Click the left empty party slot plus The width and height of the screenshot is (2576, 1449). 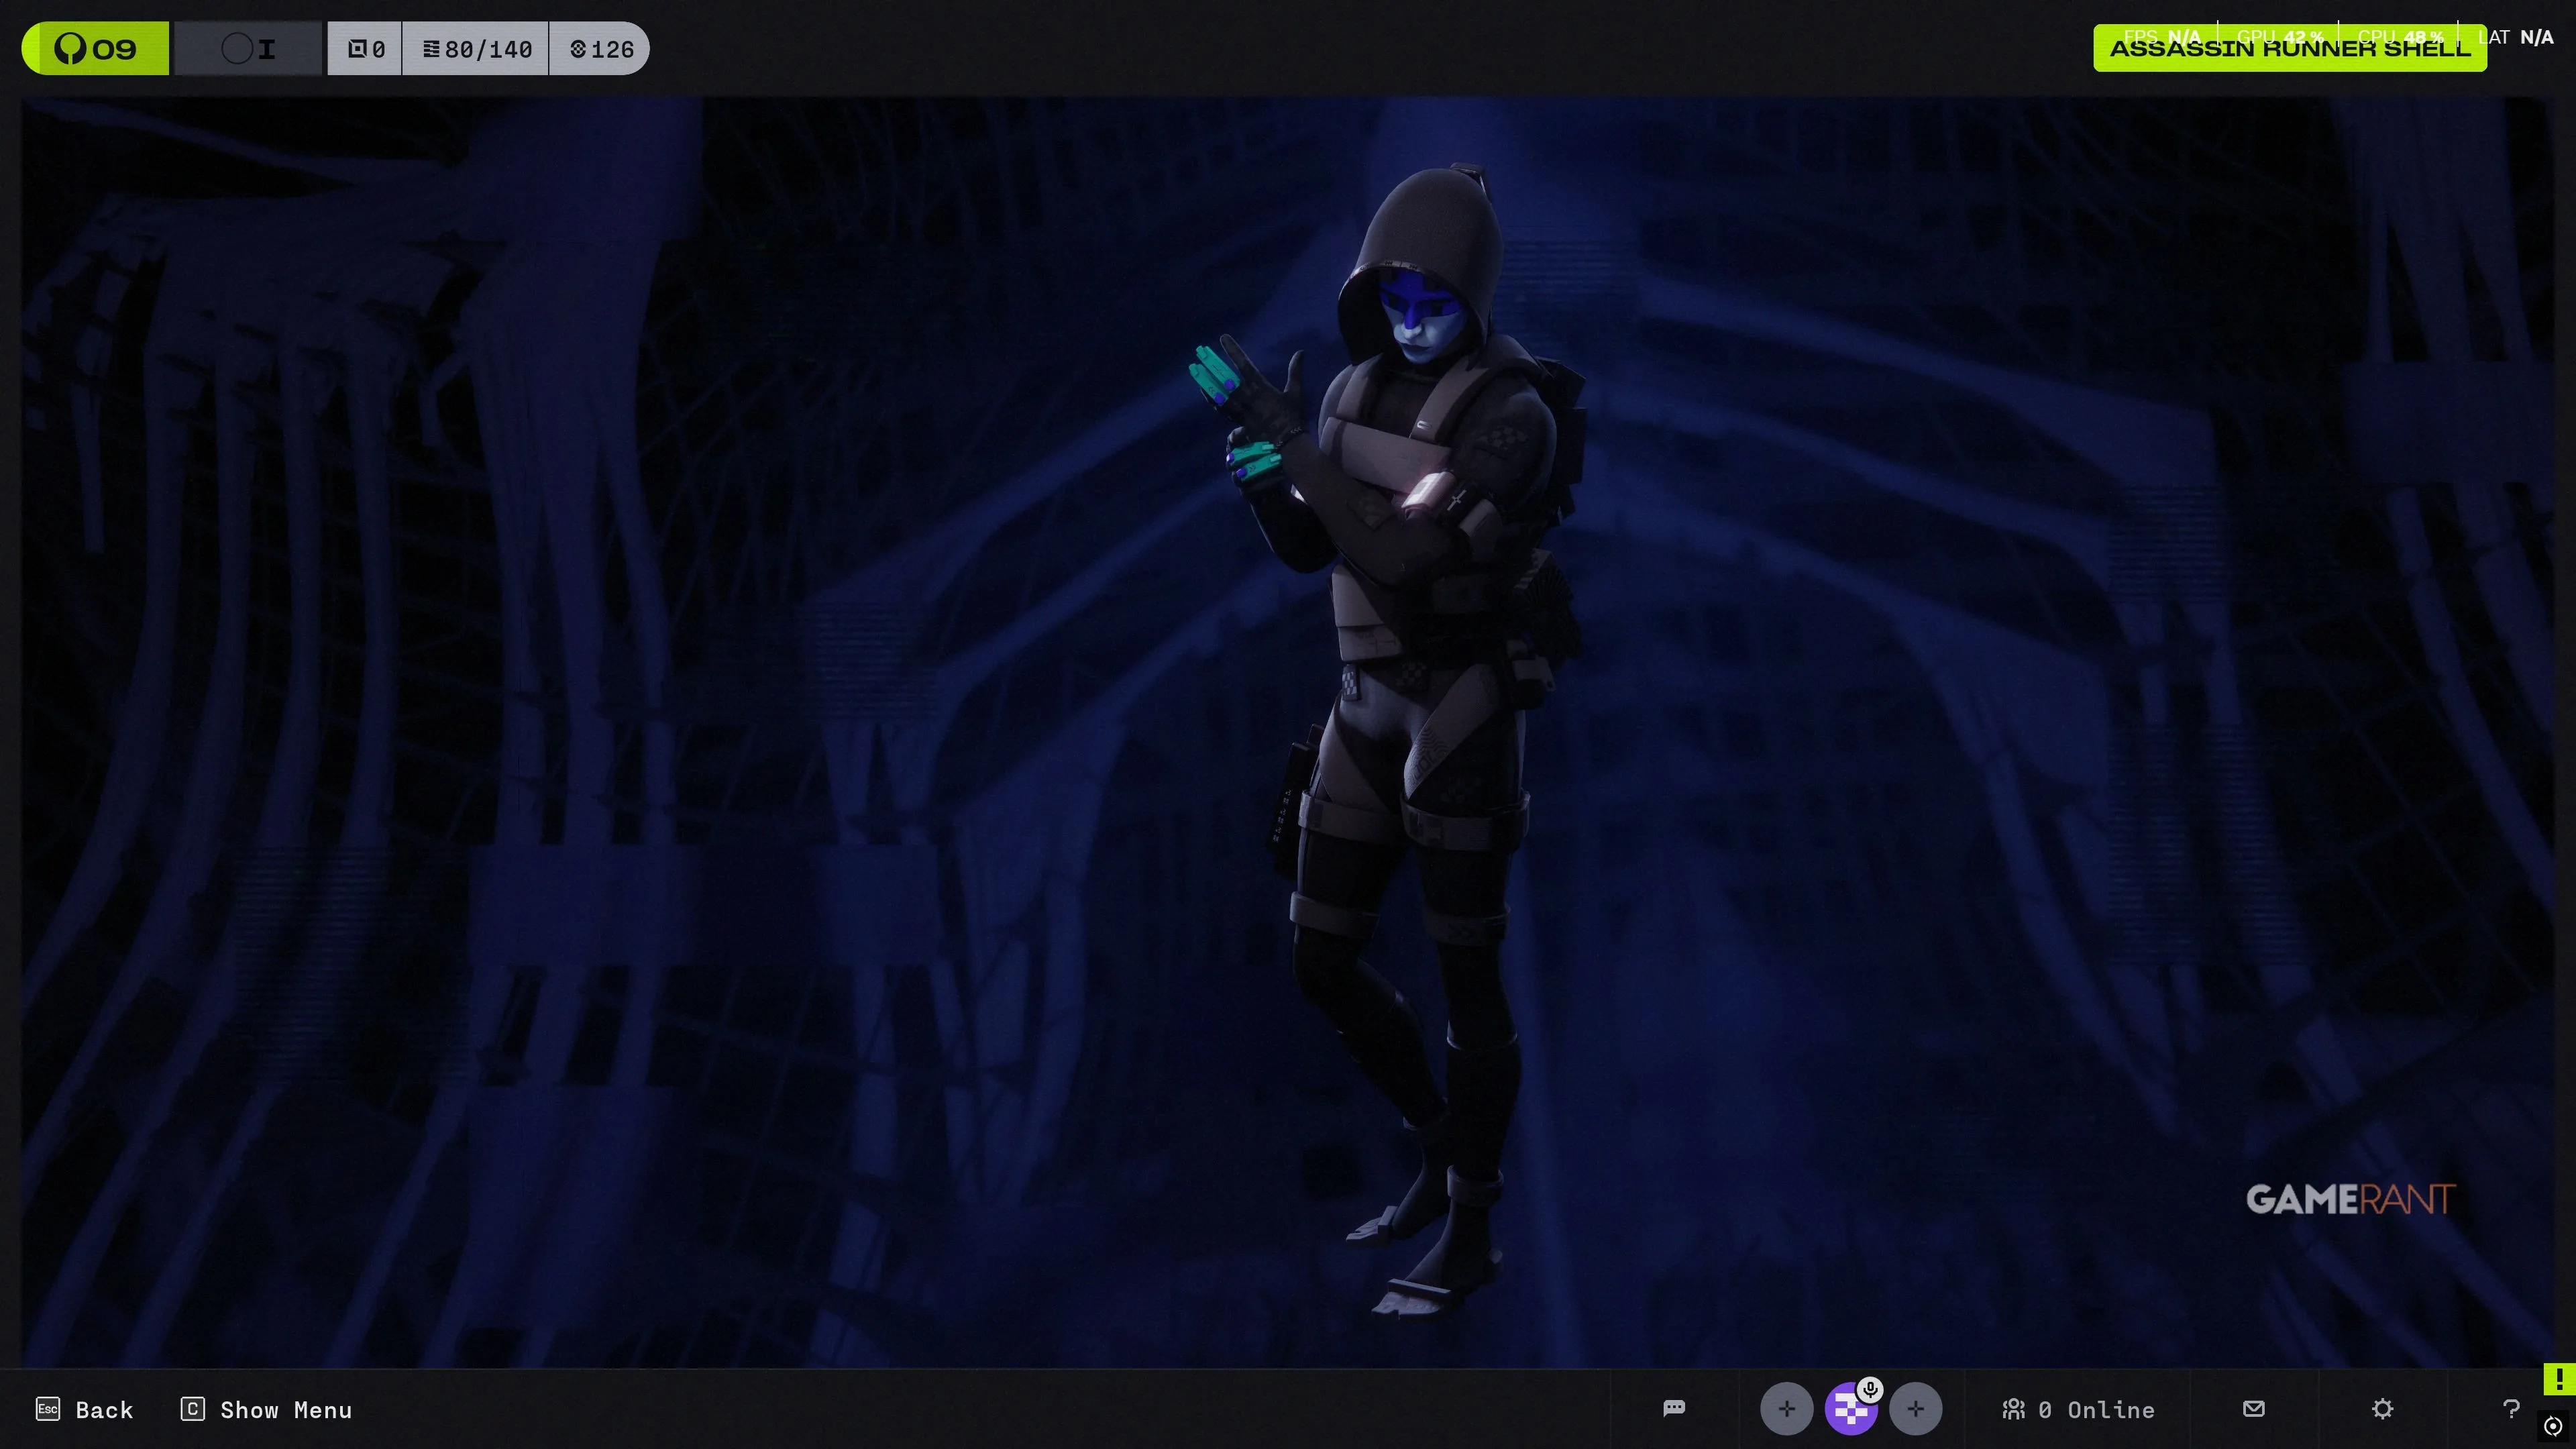[1786, 1409]
